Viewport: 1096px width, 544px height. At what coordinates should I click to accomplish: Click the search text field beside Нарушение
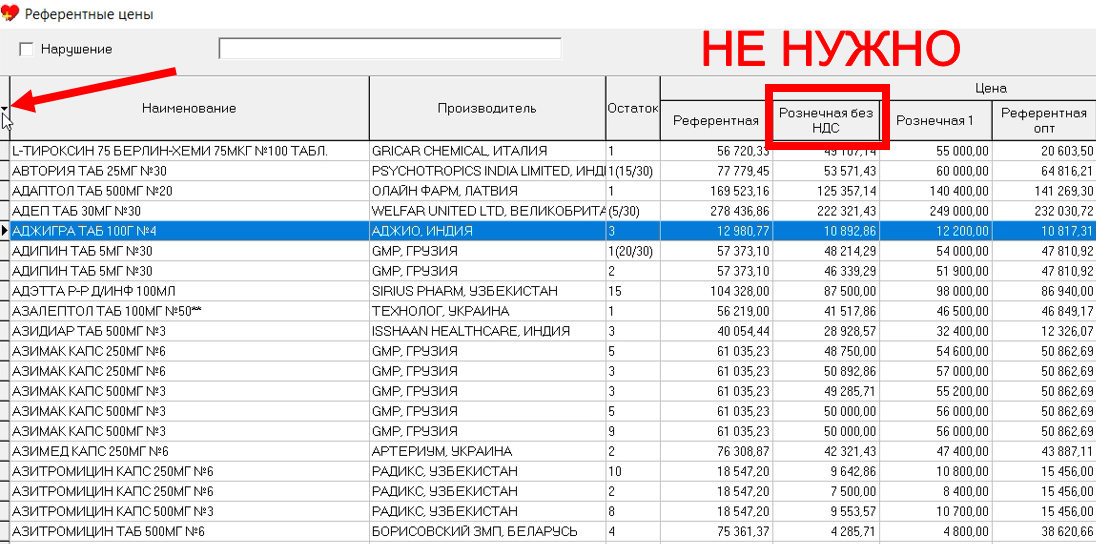(x=389, y=49)
